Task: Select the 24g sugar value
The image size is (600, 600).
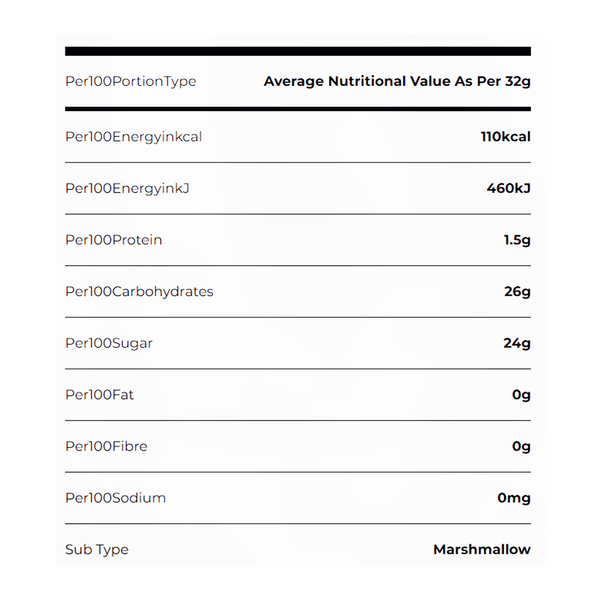Action: (518, 343)
